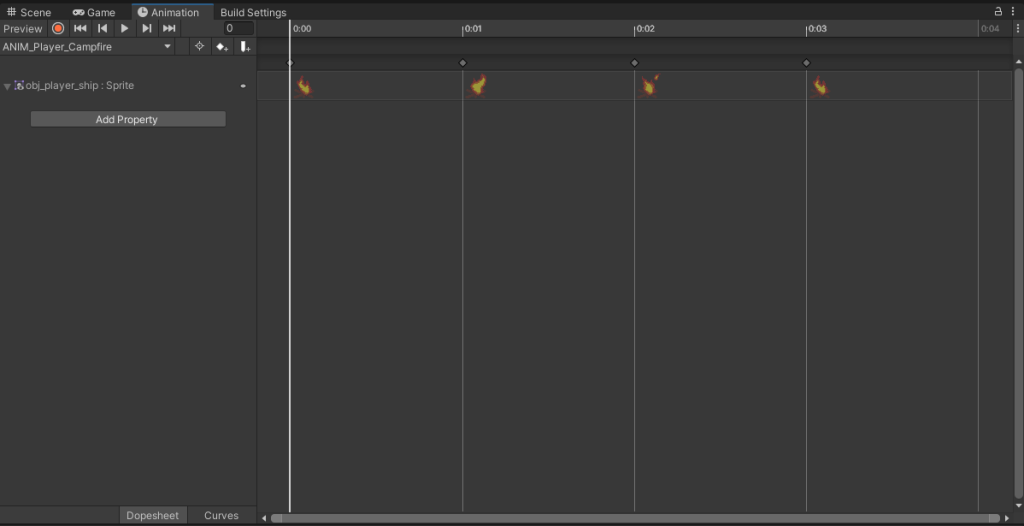
Task: Enable keyframe recording mode
Action: (58, 29)
